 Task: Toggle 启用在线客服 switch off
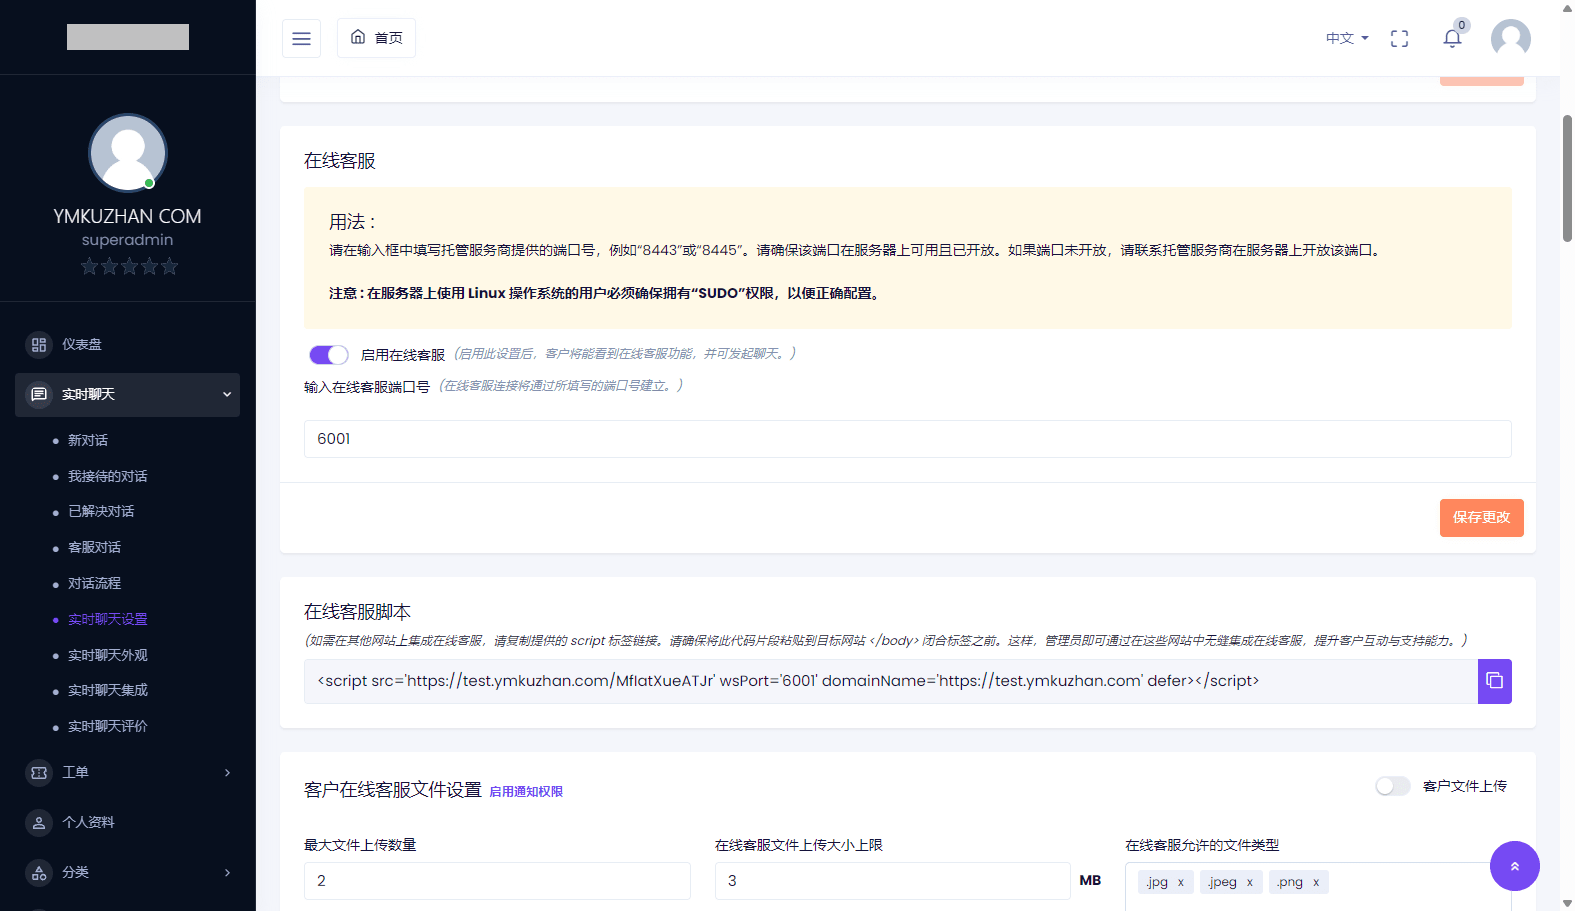pos(328,355)
